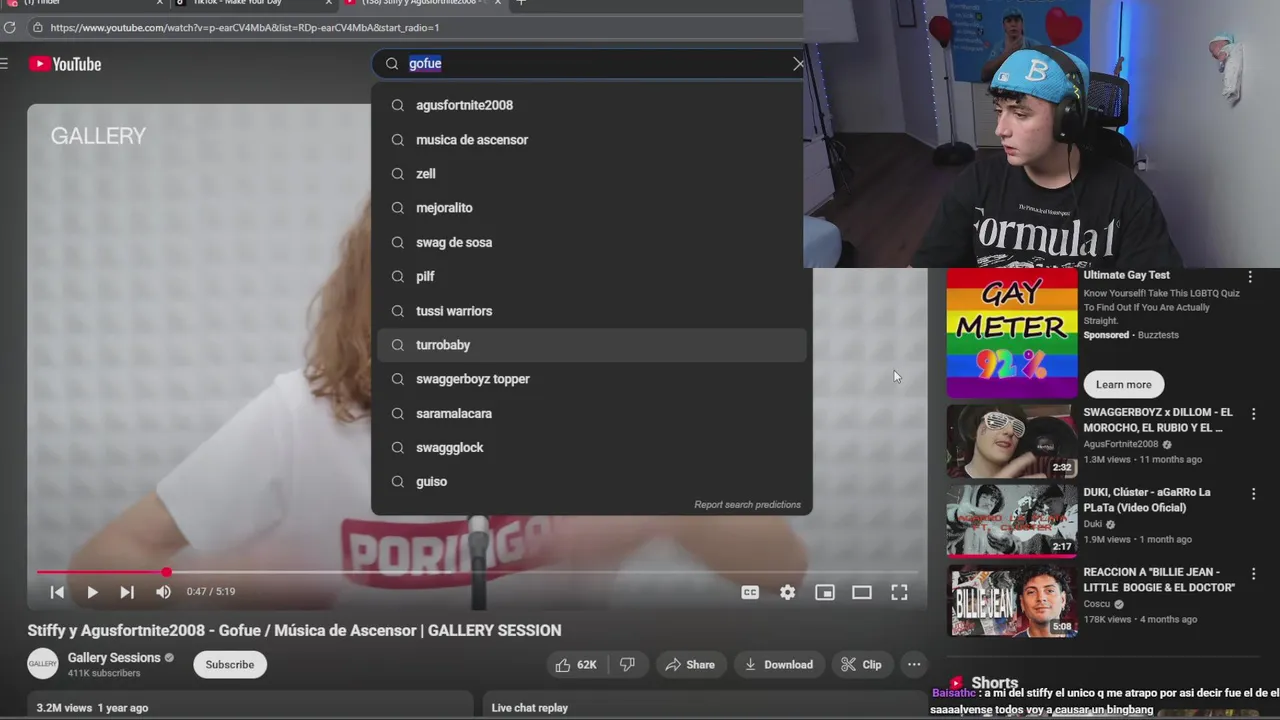1280x720 pixels.
Task: Select the 'musica de ascensor' search suggestion
Action: (591, 140)
